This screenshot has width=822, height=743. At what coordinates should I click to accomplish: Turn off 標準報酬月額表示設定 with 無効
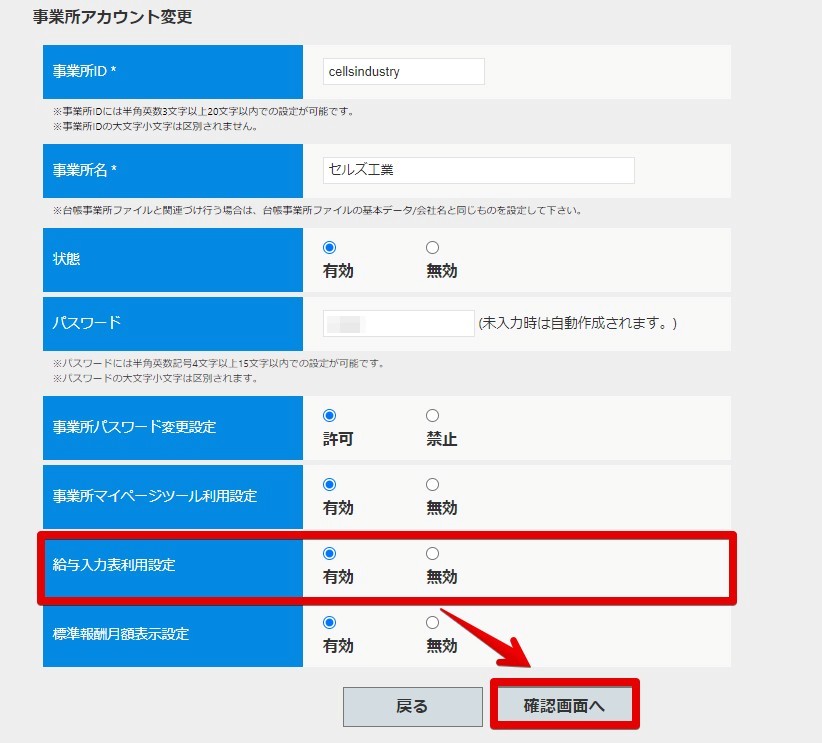pyautogui.click(x=432, y=623)
